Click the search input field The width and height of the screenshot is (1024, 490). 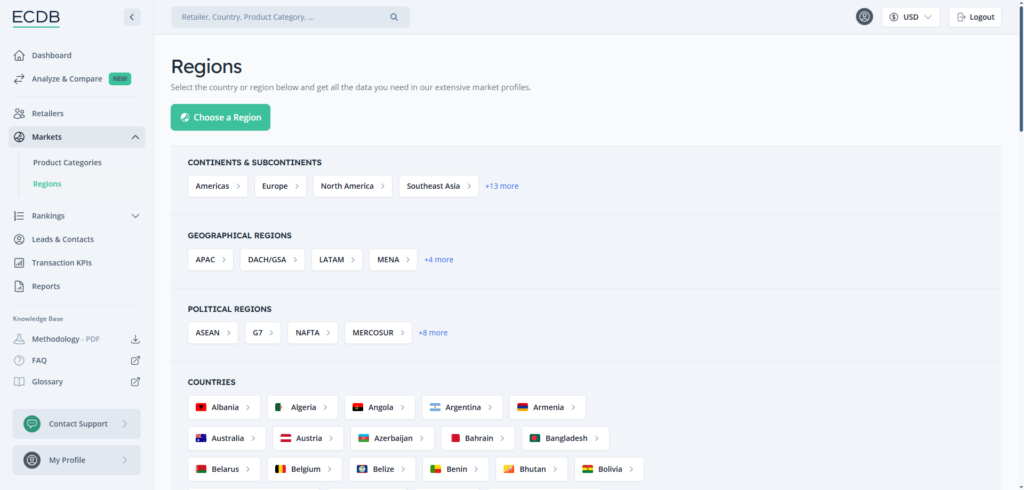[x=280, y=17]
